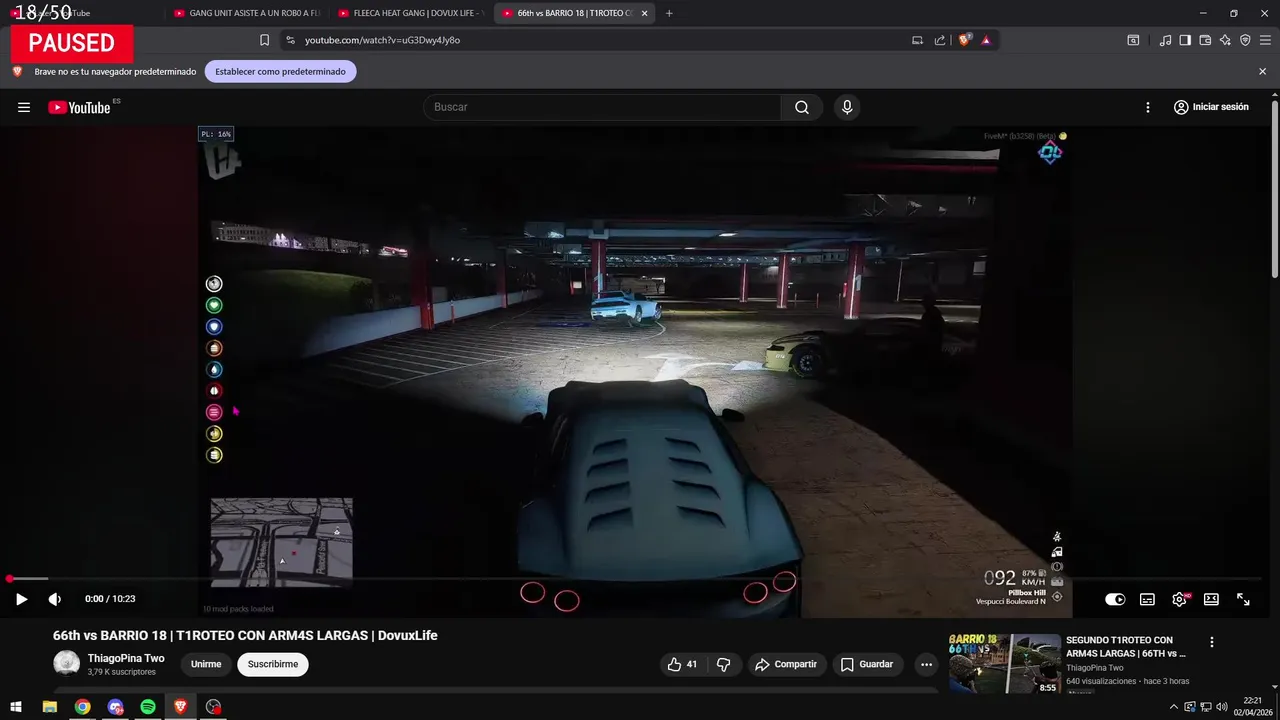Open Spotify from taskbar
Screen dimensions: 1280x720
148,707
